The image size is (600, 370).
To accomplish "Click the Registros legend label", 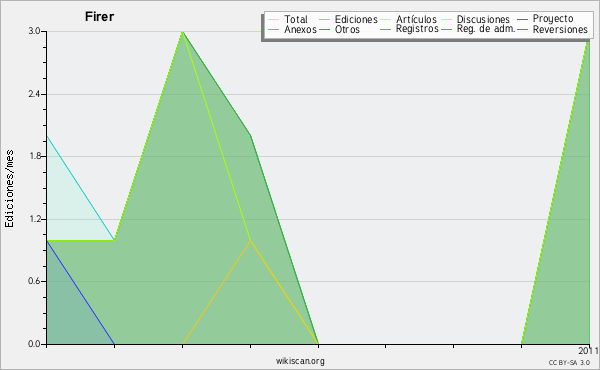I will [x=417, y=29].
